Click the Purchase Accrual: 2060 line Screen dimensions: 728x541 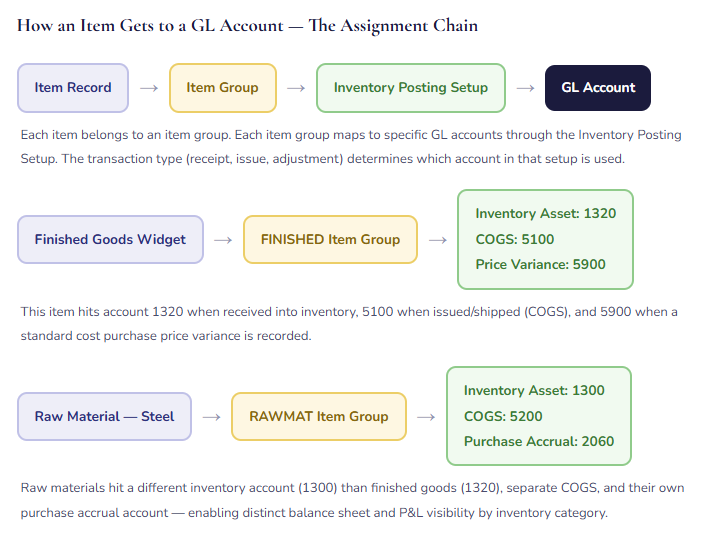click(539, 441)
